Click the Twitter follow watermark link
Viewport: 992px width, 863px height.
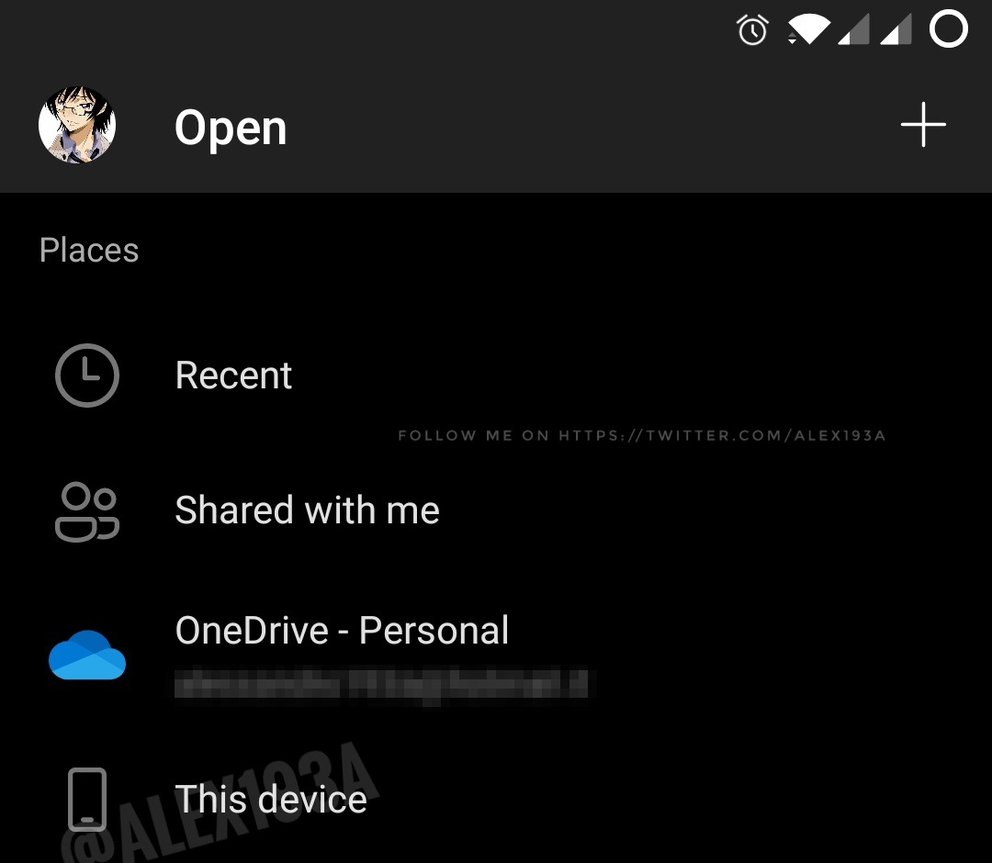tap(642, 435)
